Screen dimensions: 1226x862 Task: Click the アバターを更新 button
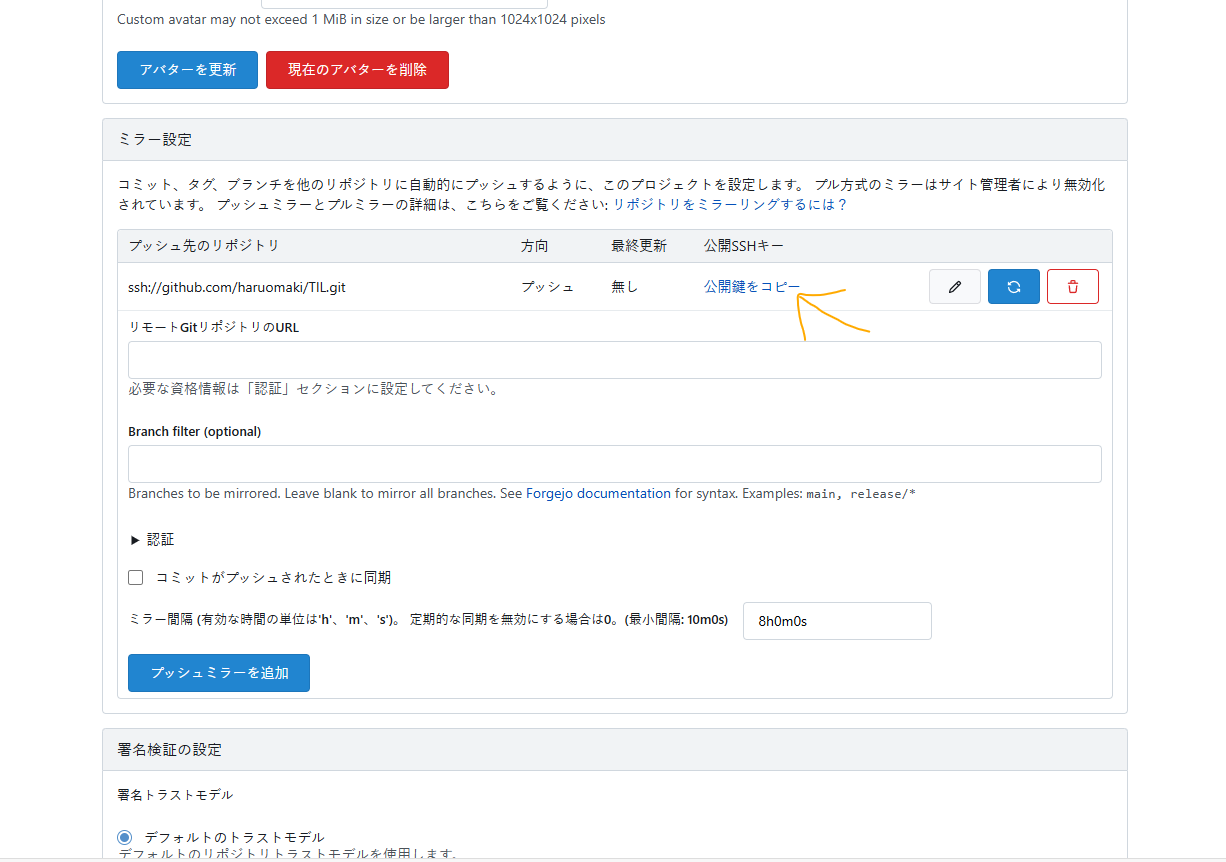[x=187, y=70]
